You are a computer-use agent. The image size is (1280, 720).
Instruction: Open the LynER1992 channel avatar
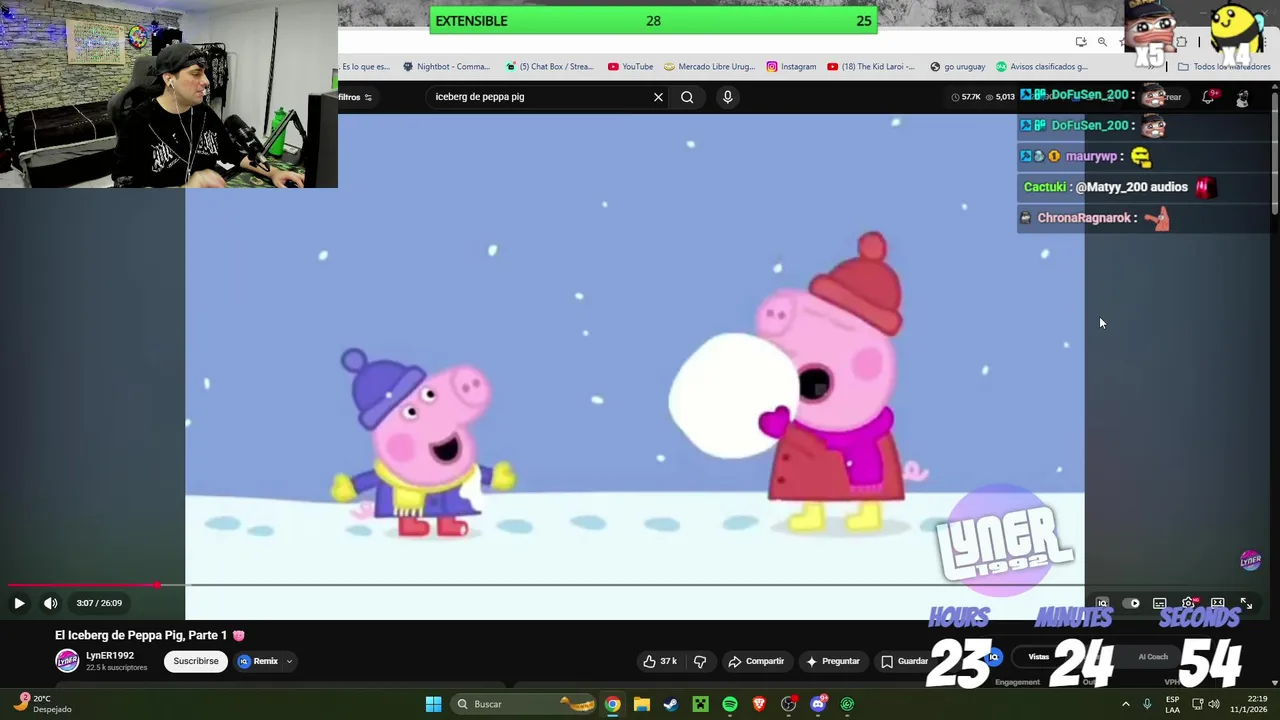pyautogui.click(x=67, y=661)
